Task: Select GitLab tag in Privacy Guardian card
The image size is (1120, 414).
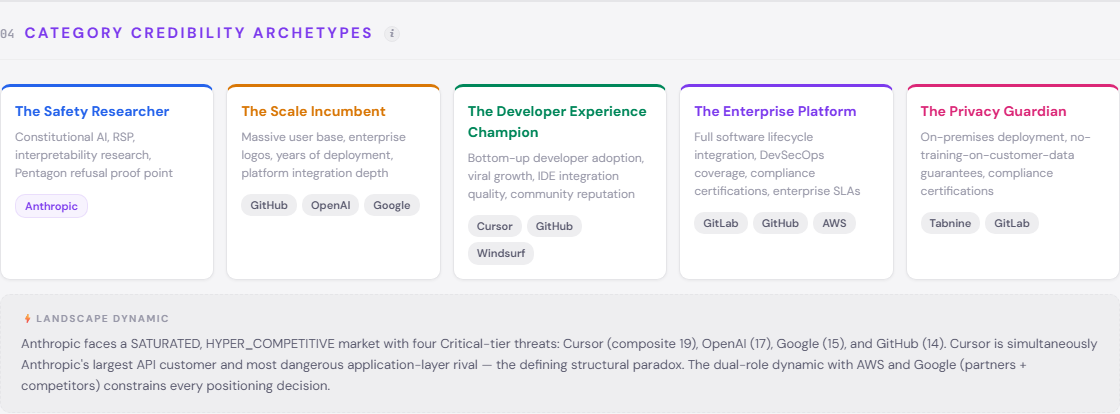Action: click(1012, 223)
